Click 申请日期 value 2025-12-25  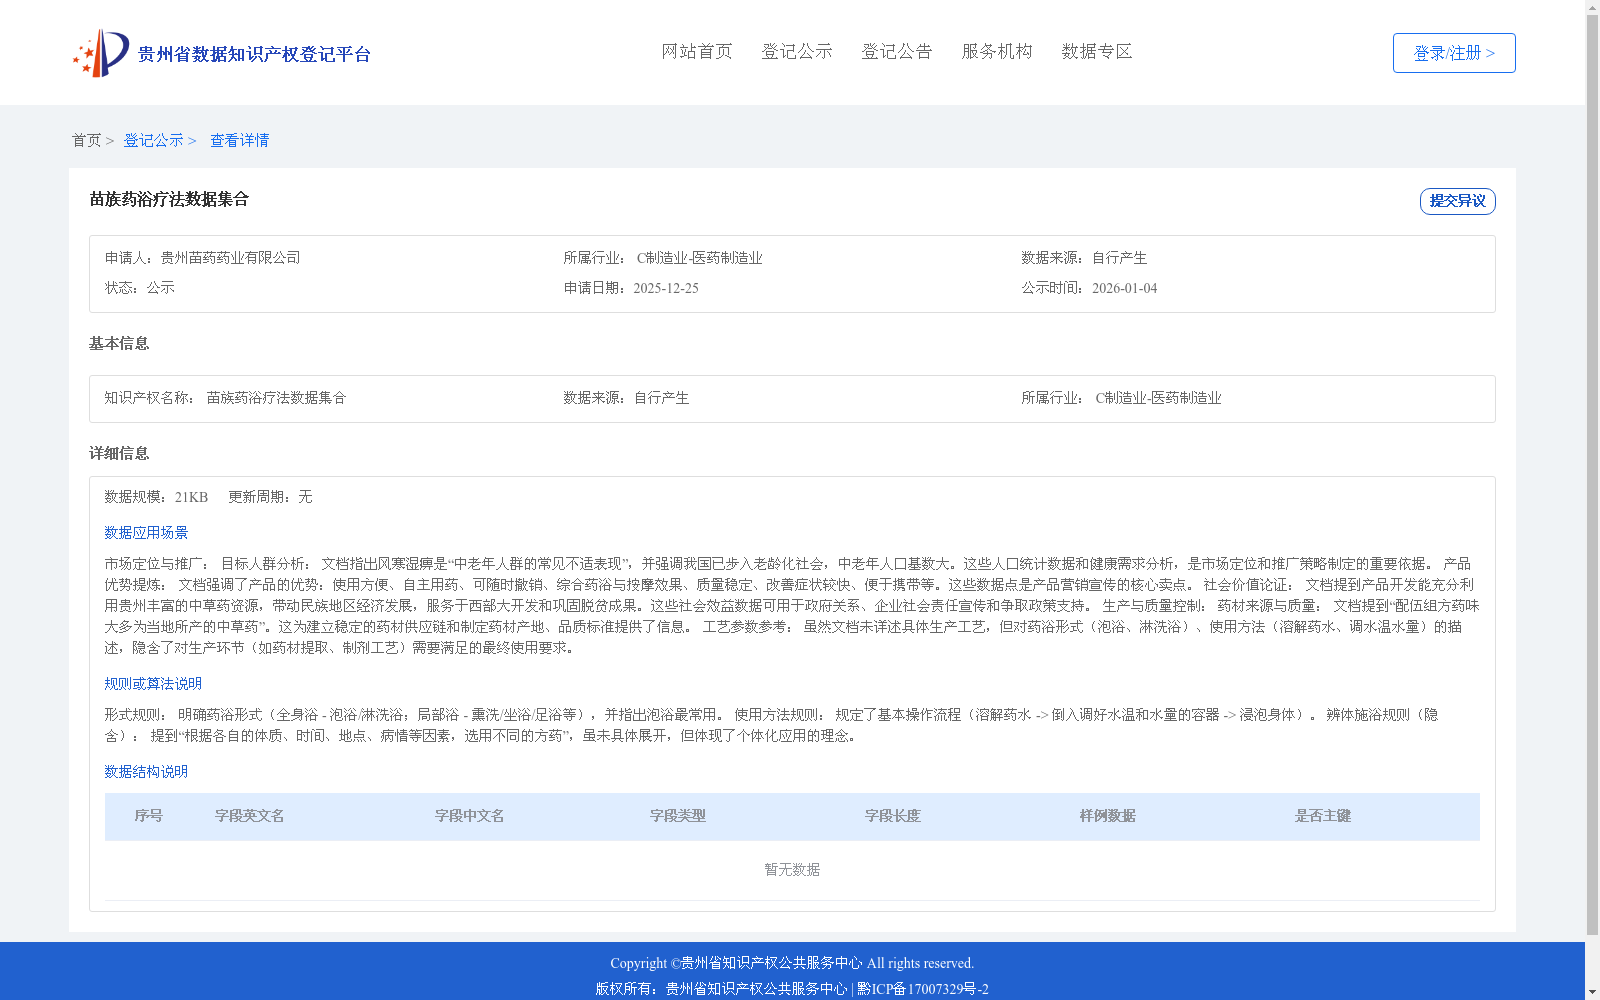click(x=666, y=288)
